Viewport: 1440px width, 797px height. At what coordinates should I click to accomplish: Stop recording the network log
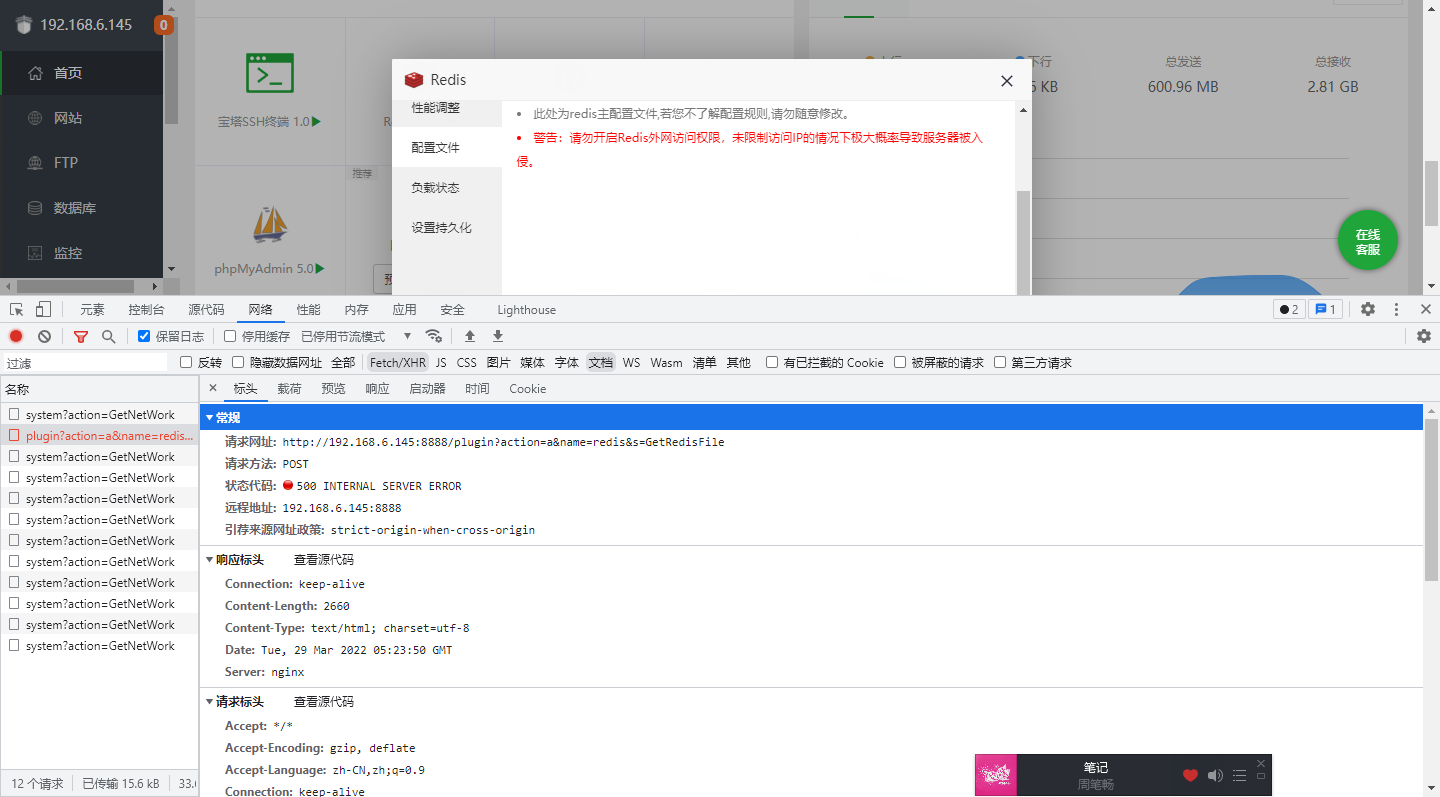(16, 337)
